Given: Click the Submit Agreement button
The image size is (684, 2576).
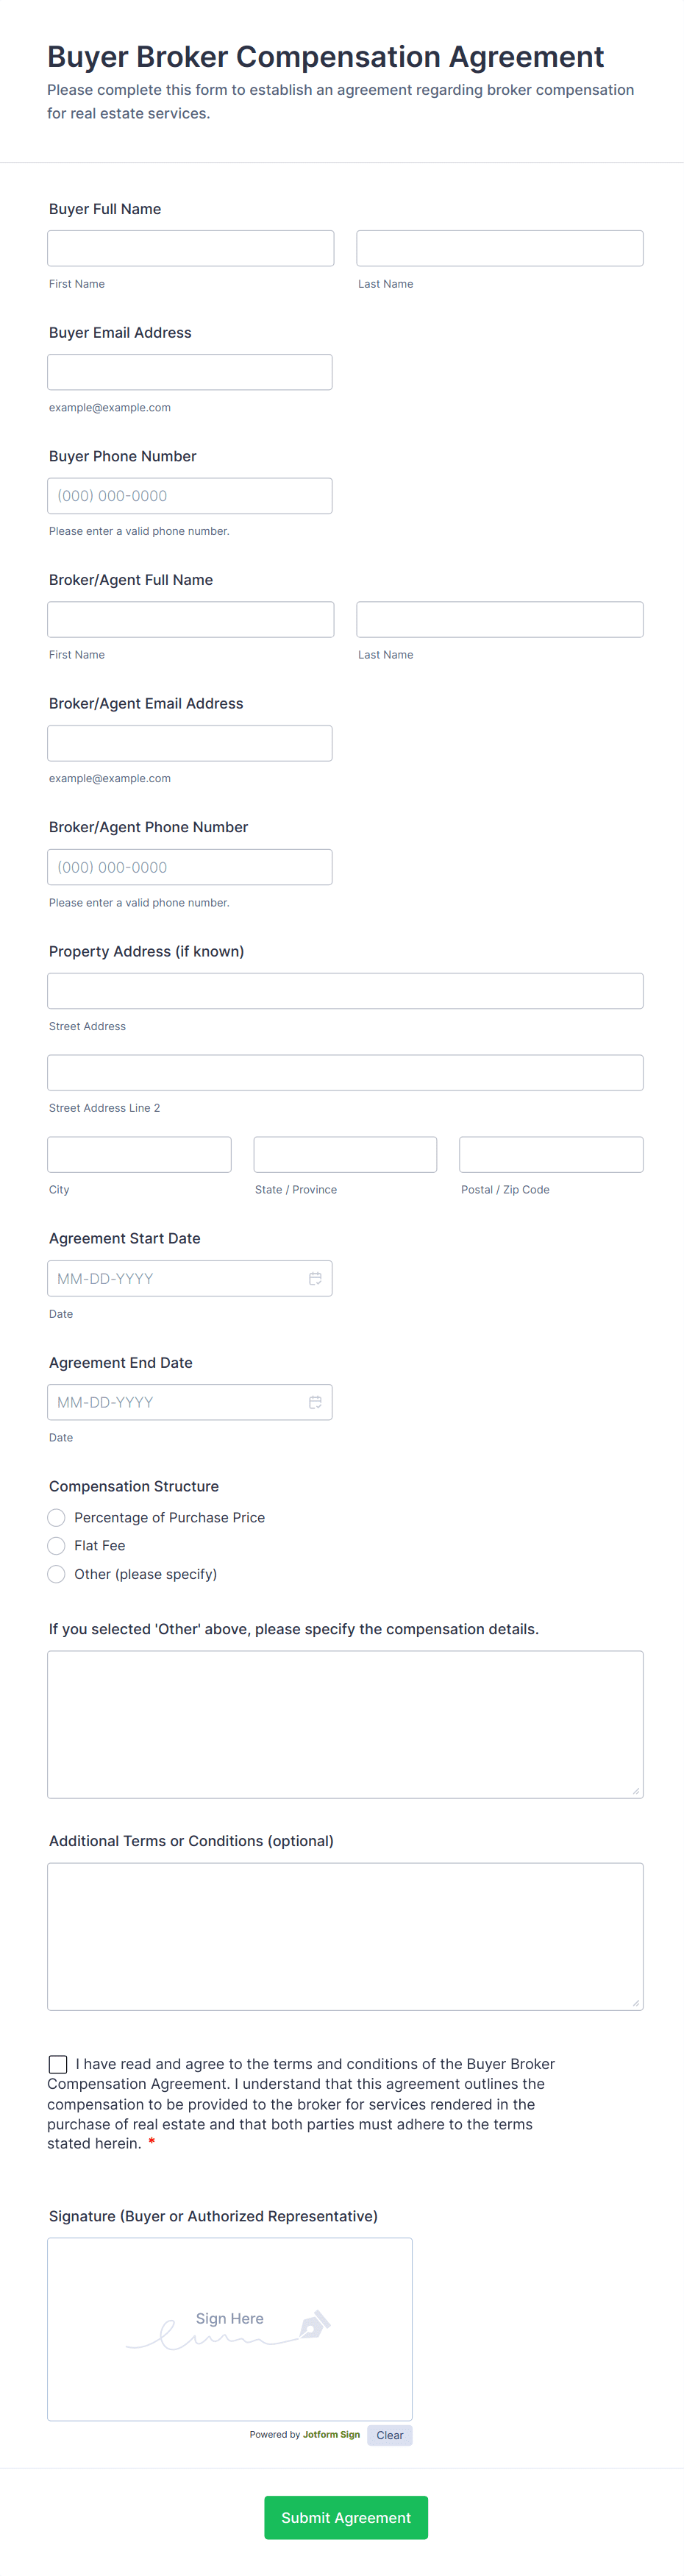Looking at the screenshot, I should click(346, 2518).
